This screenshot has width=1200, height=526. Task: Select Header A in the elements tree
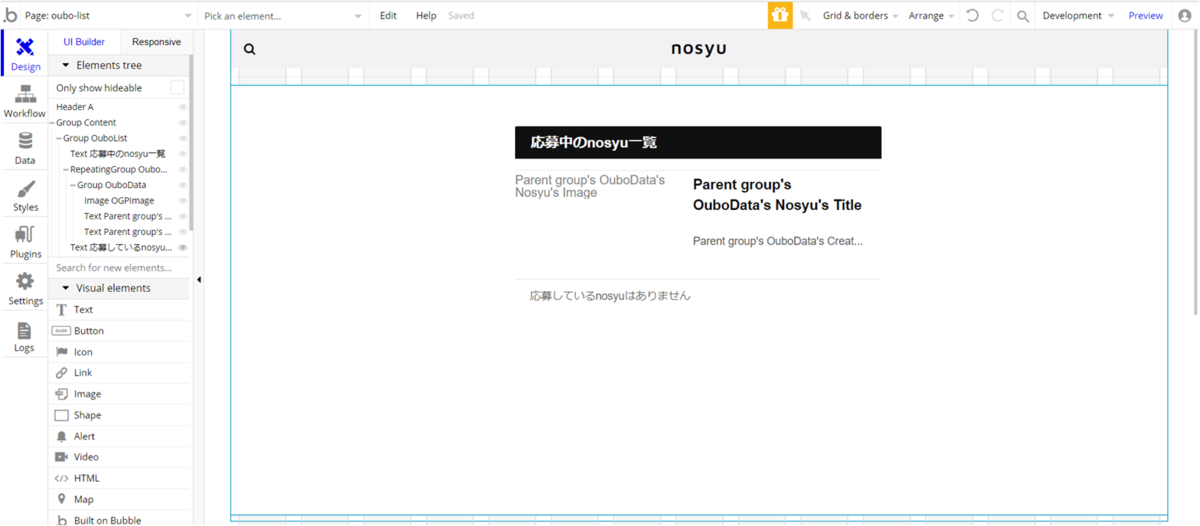coord(75,107)
